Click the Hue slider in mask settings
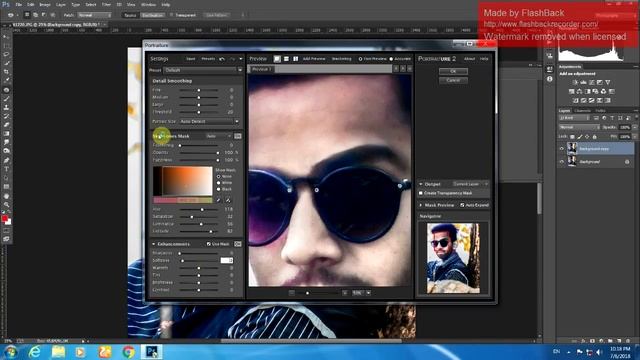640x360 pixels. click(199, 209)
